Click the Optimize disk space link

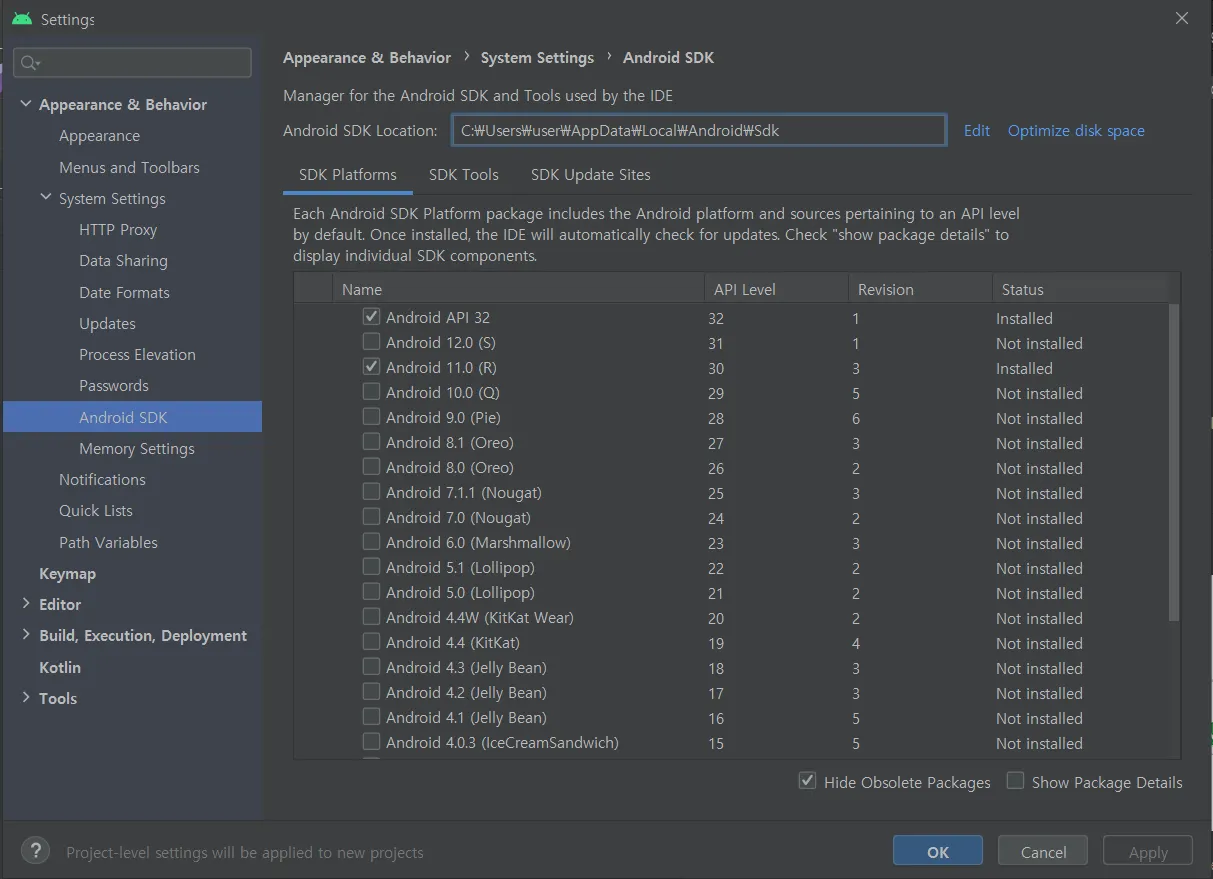(x=1076, y=131)
